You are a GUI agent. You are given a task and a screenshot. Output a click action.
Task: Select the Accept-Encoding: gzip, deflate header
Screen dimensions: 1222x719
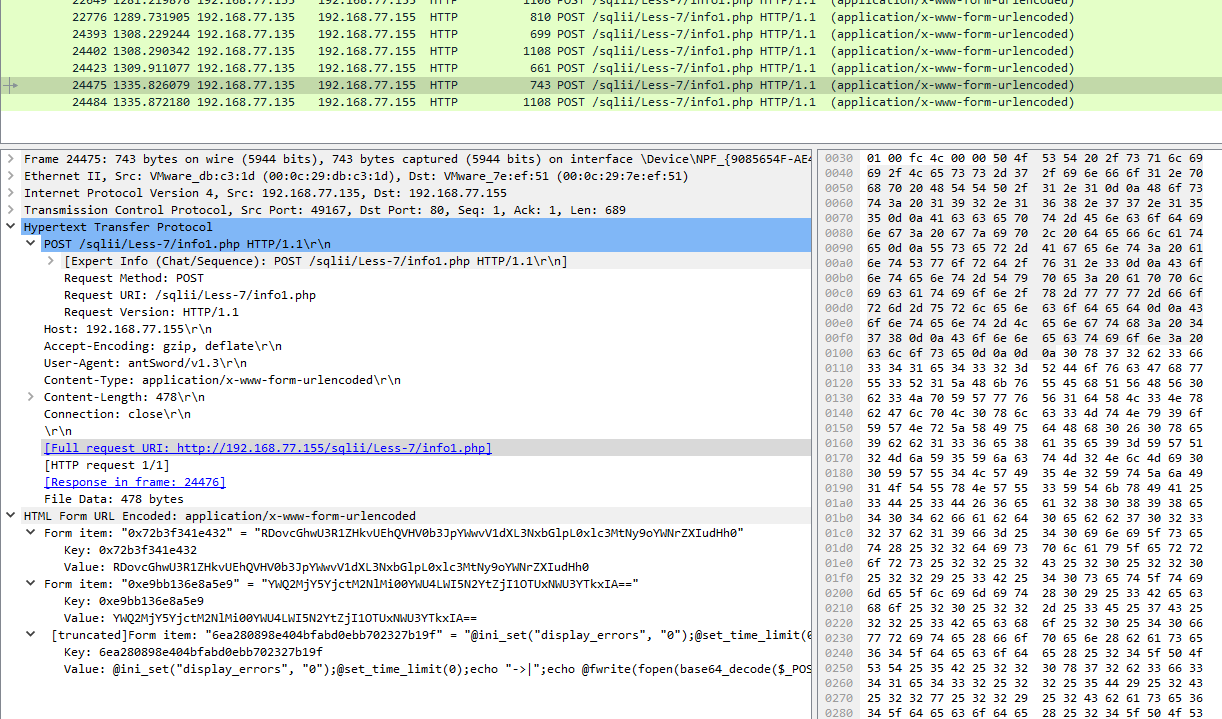(163, 346)
